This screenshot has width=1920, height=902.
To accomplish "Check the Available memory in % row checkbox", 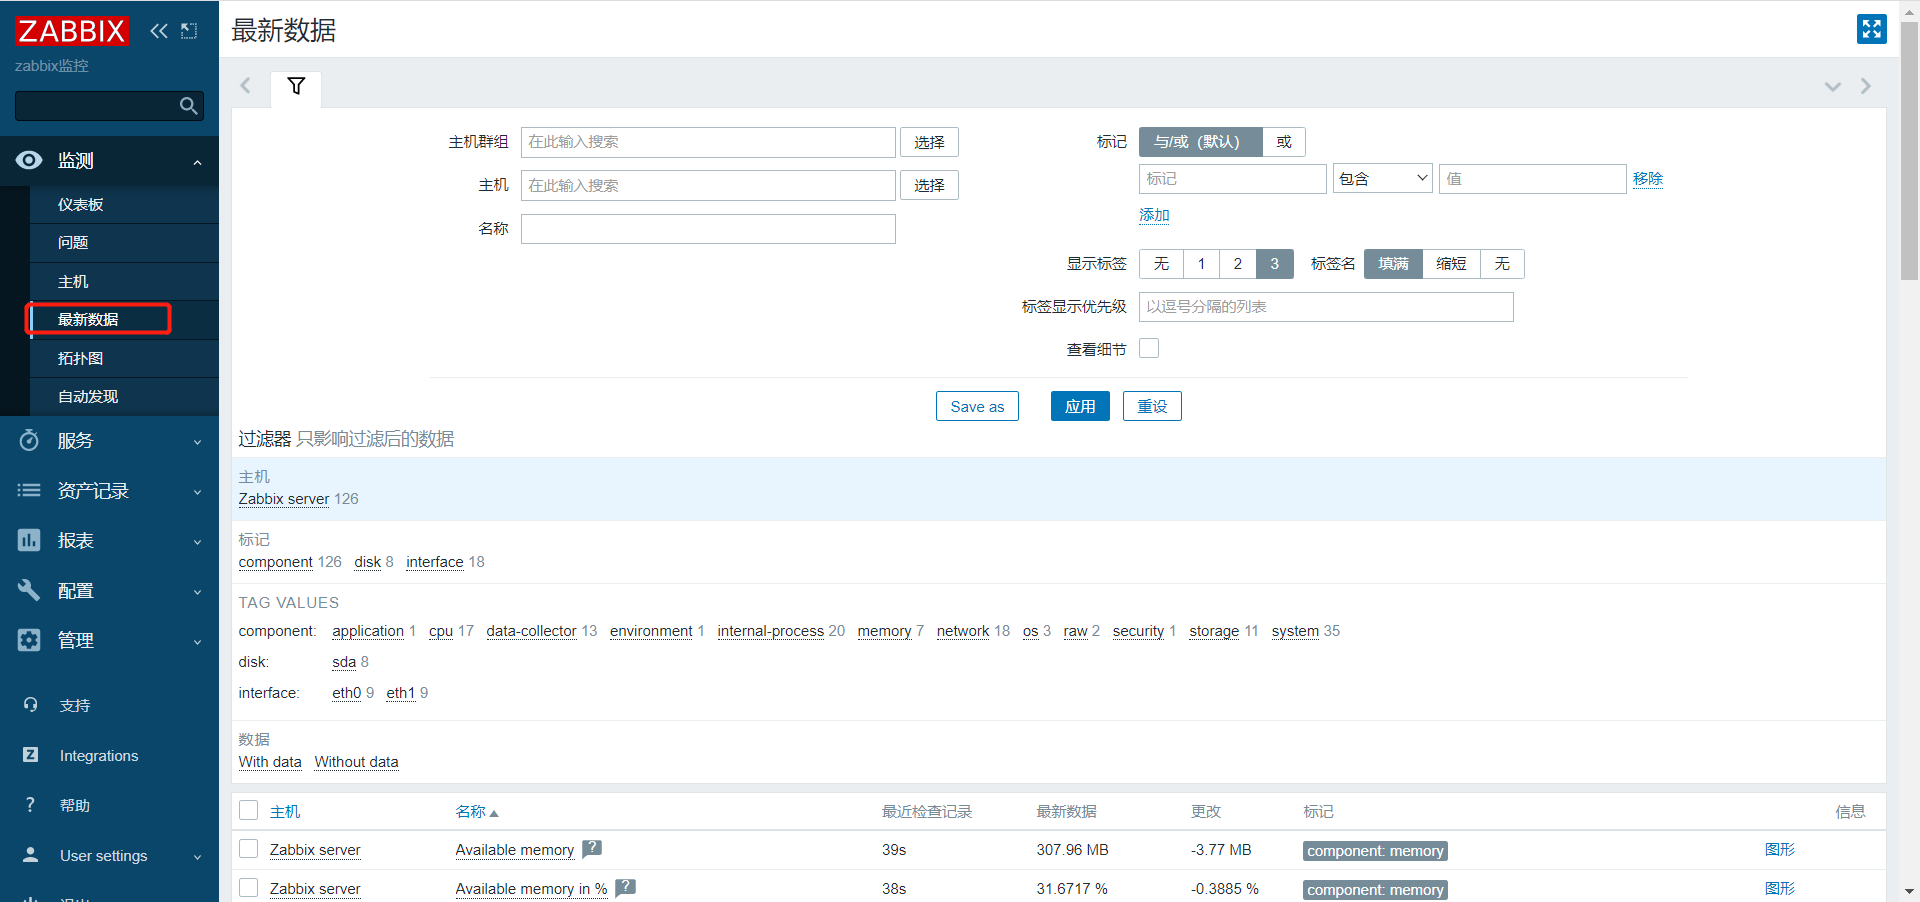I will pos(249,888).
